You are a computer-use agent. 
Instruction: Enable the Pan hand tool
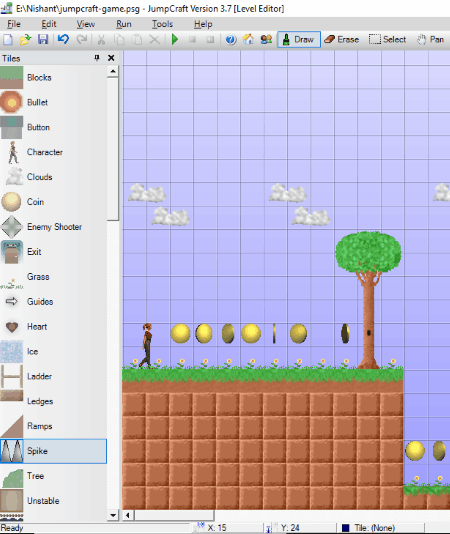click(x=430, y=40)
